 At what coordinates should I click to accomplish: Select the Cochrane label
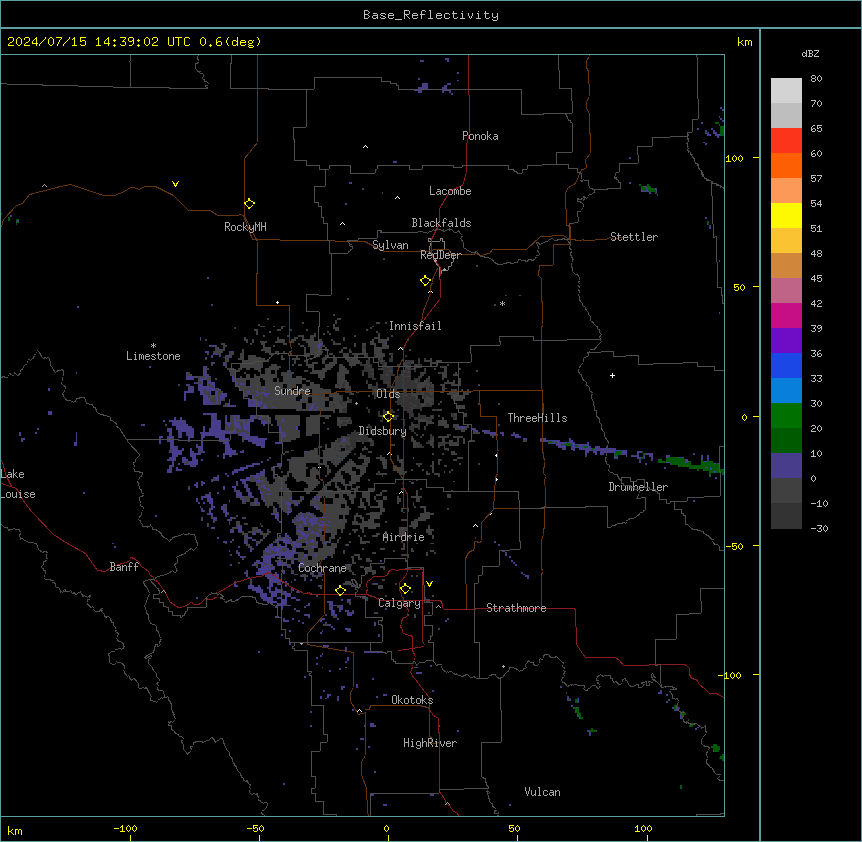tap(322, 568)
